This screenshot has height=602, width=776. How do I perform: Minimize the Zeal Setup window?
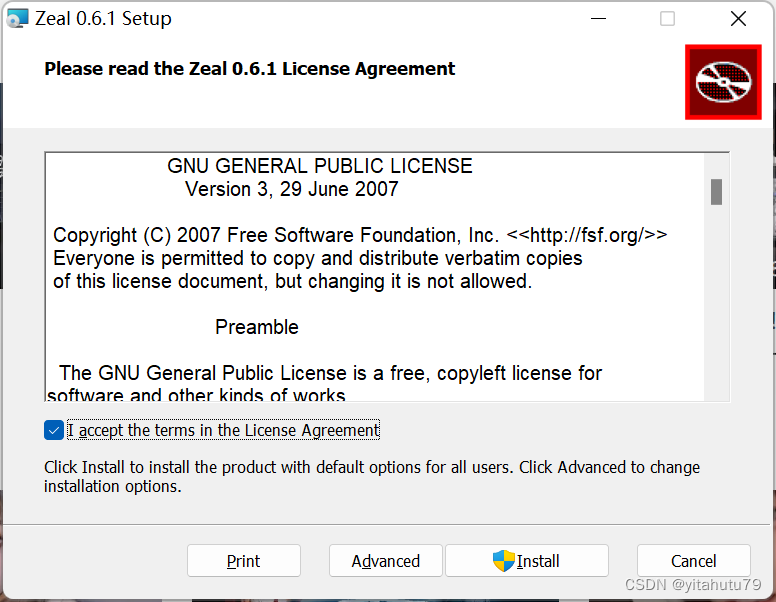pos(599,18)
